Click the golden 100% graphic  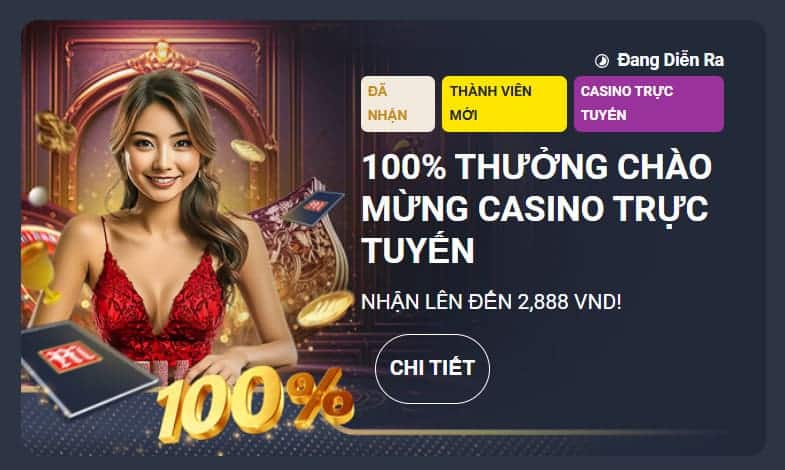(254, 403)
